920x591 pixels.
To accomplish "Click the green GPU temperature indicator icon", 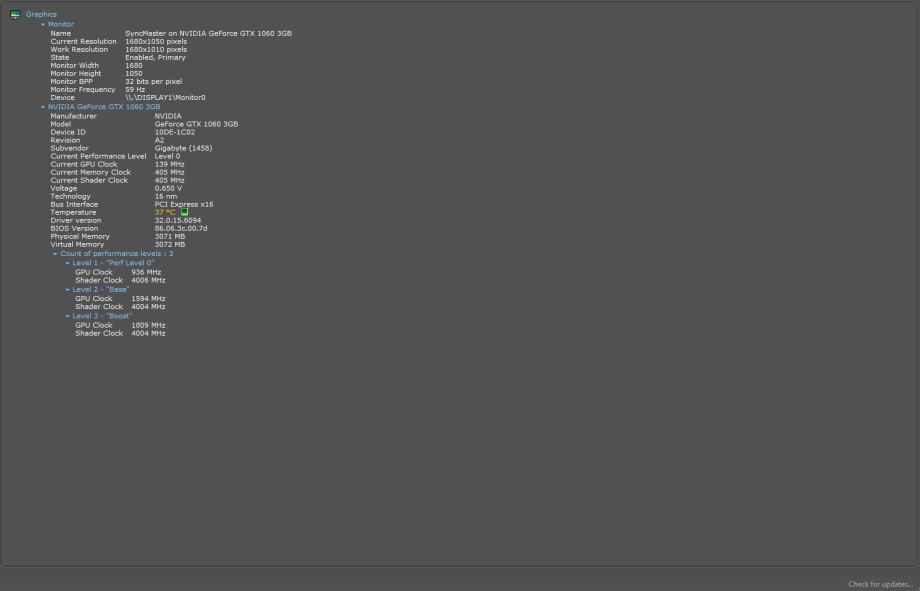I will coord(184,212).
